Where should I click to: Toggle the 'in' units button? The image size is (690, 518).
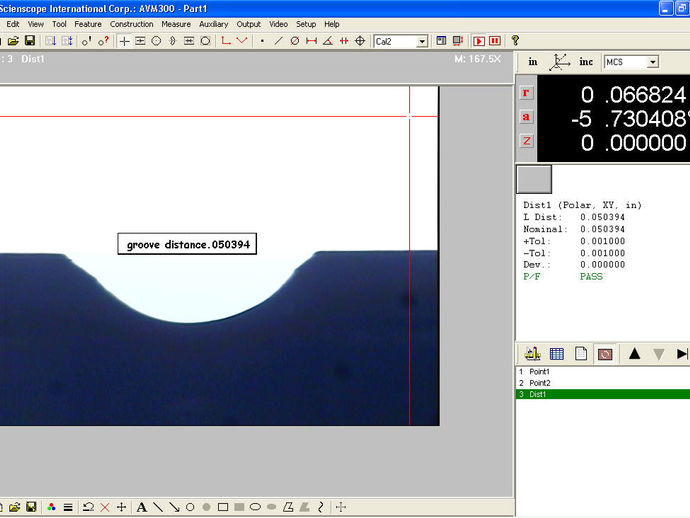[532, 62]
